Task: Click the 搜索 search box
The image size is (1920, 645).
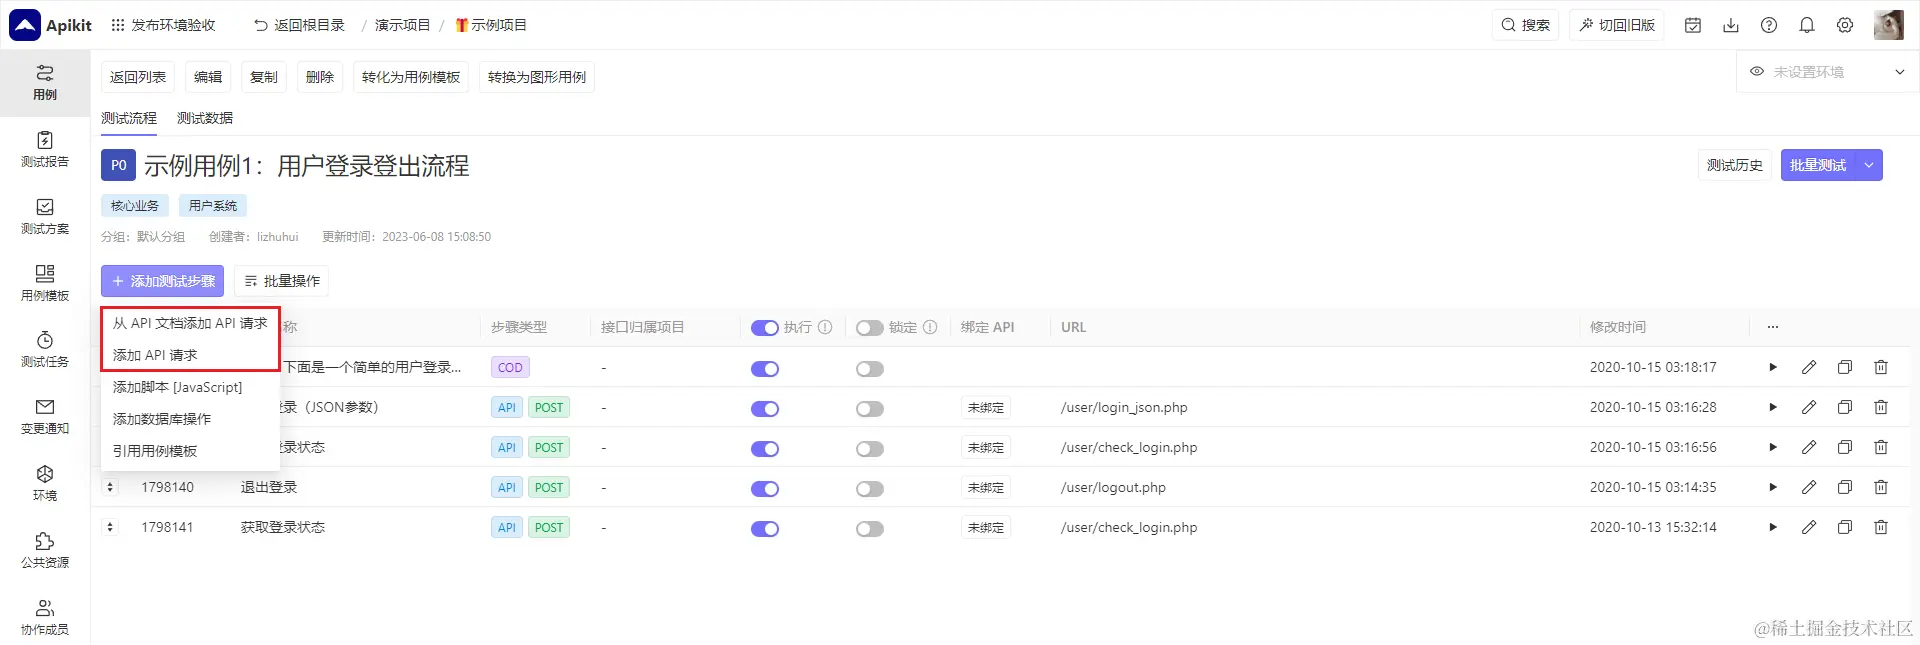Action: pyautogui.click(x=1526, y=25)
